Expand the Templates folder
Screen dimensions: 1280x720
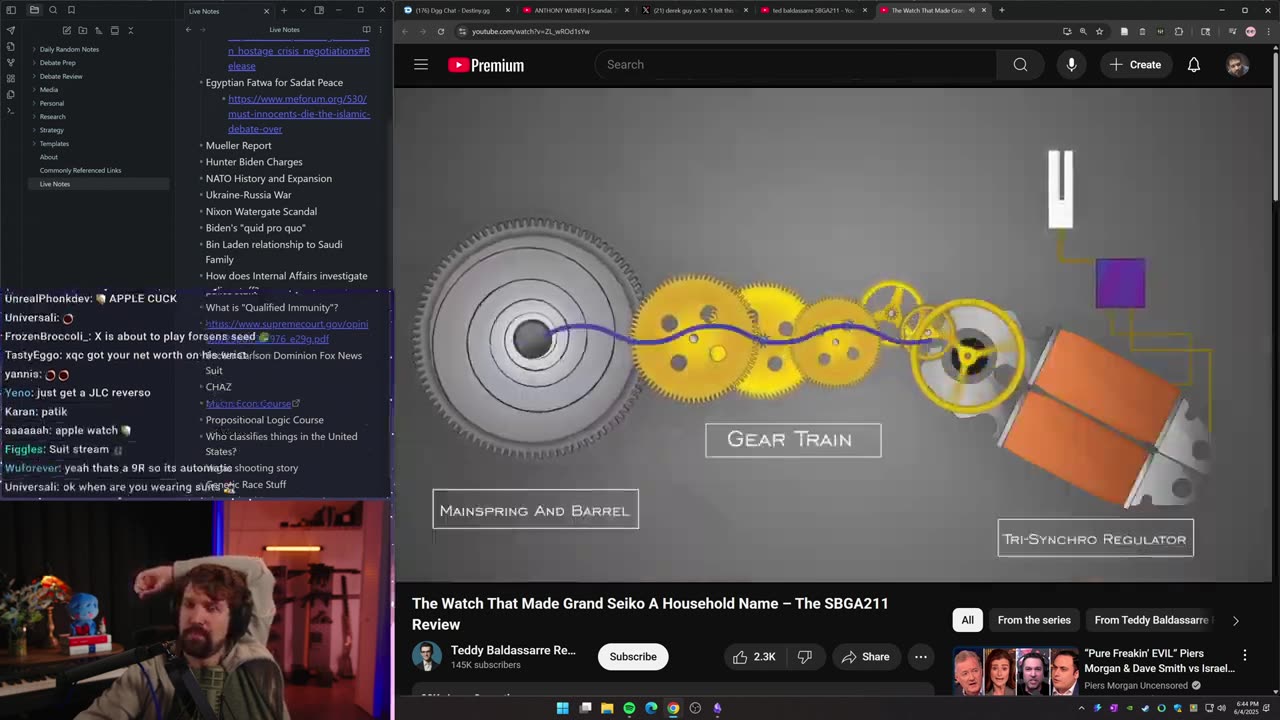tap(54, 144)
